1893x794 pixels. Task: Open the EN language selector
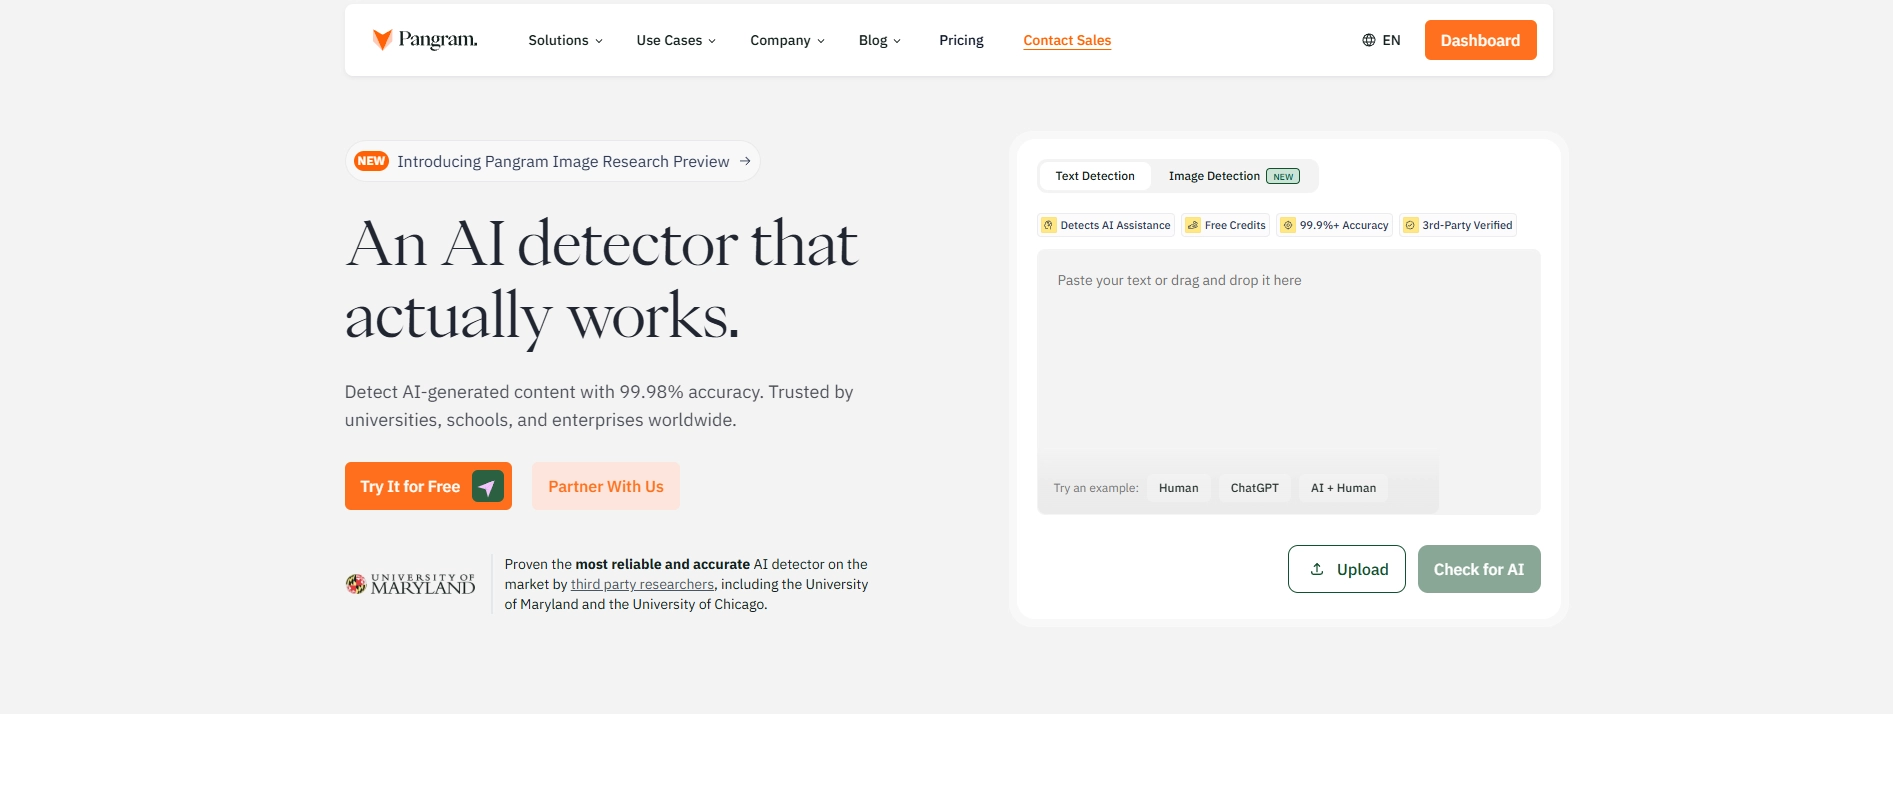tap(1381, 40)
